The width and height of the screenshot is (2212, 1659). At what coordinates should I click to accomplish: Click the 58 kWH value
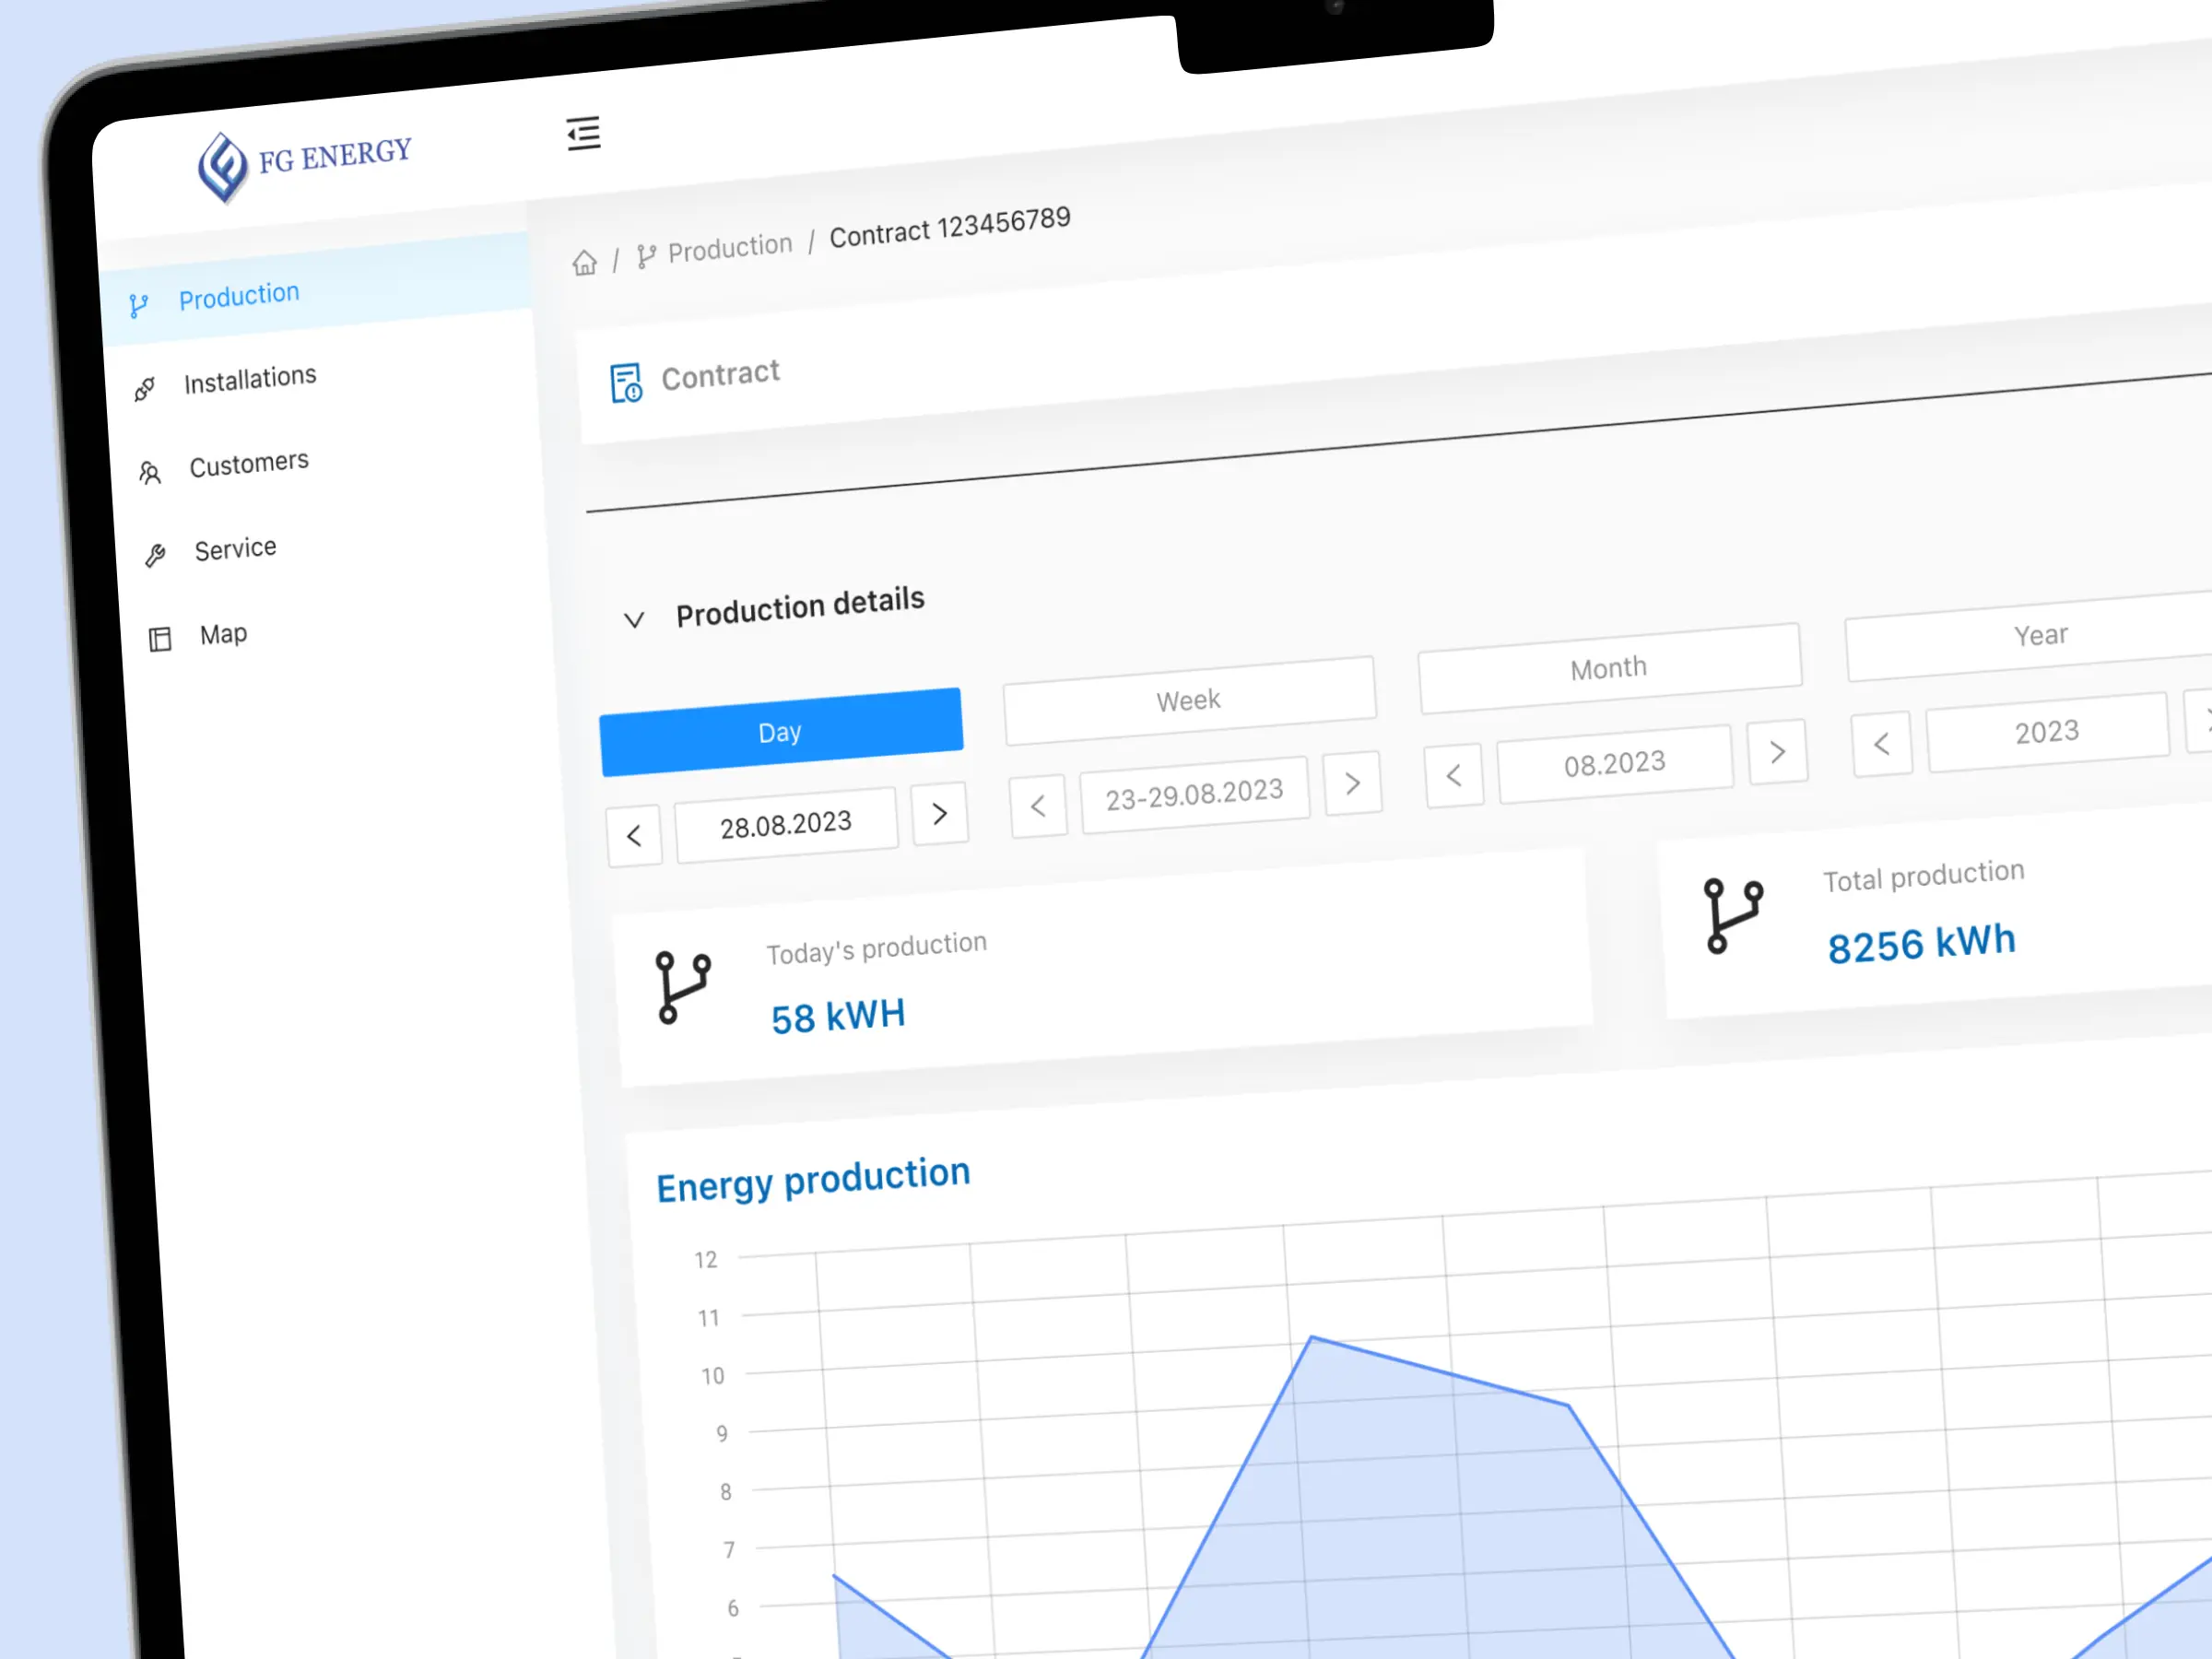(838, 1016)
